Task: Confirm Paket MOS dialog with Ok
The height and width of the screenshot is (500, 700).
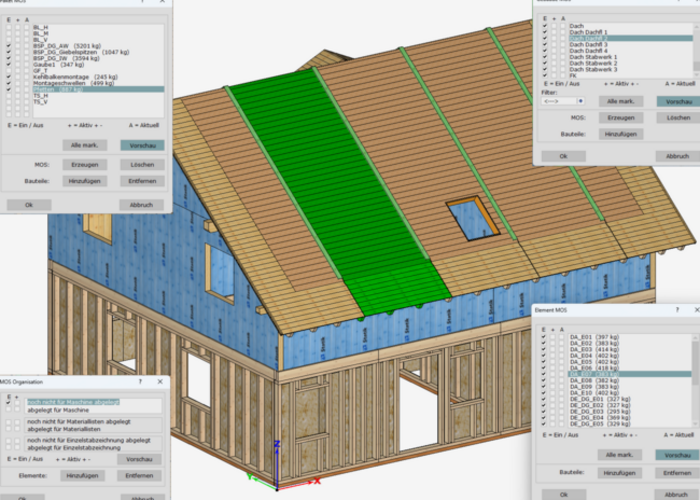Action: [29, 205]
